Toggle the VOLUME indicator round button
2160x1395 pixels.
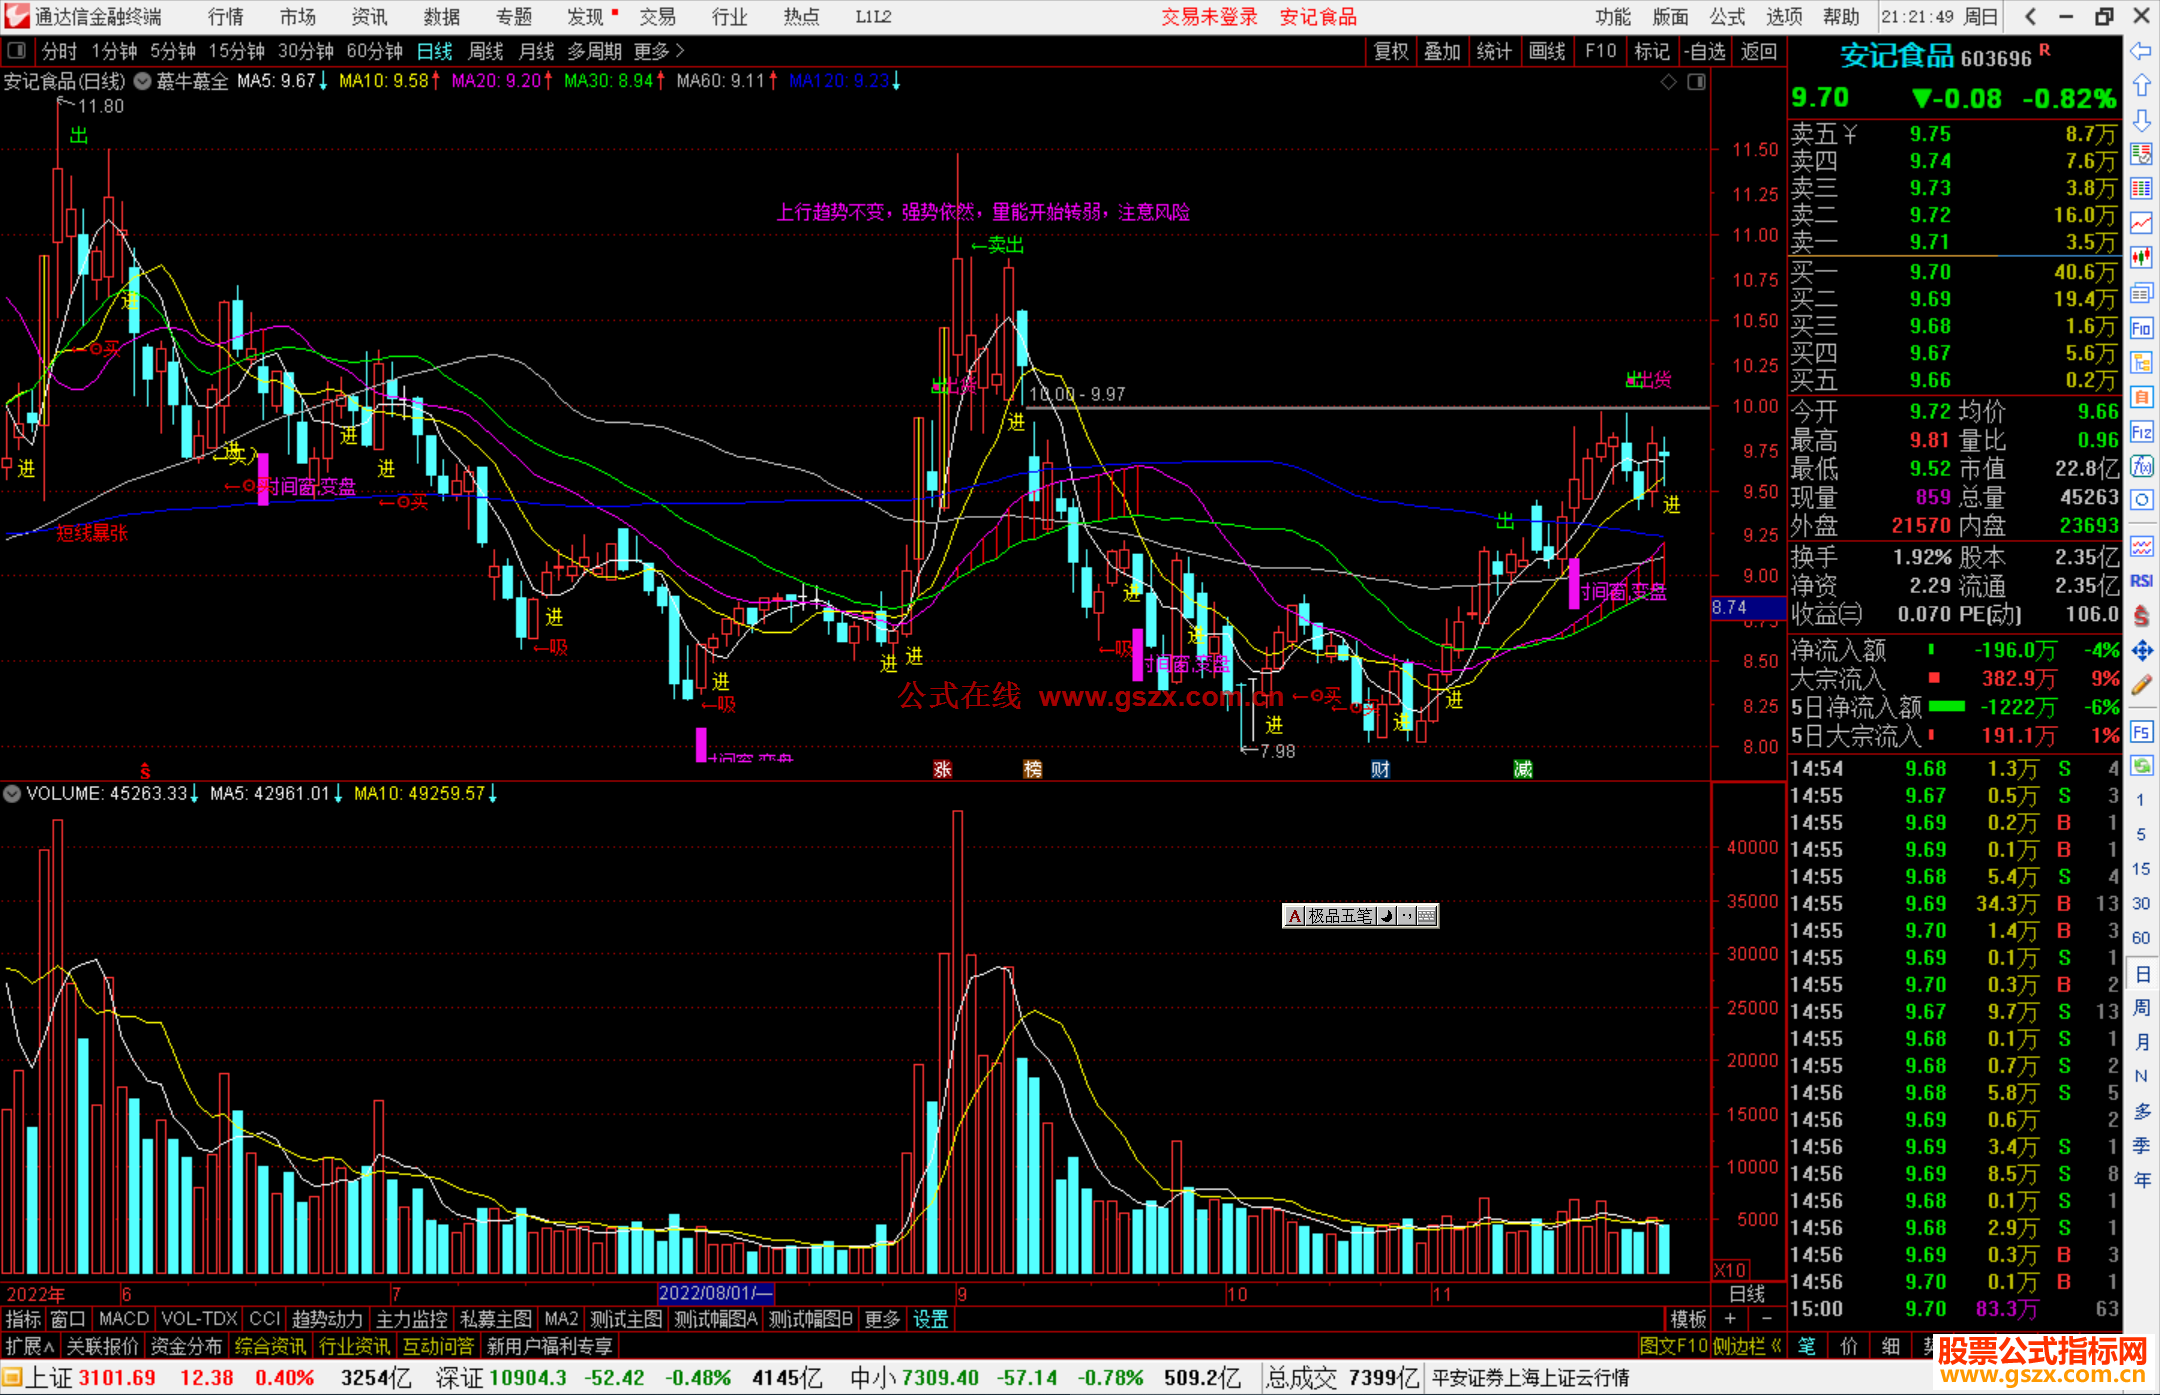point(12,793)
